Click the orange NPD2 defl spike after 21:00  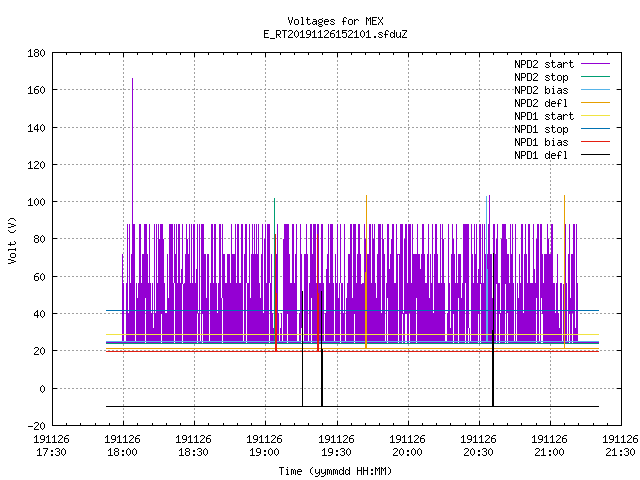pos(564,271)
